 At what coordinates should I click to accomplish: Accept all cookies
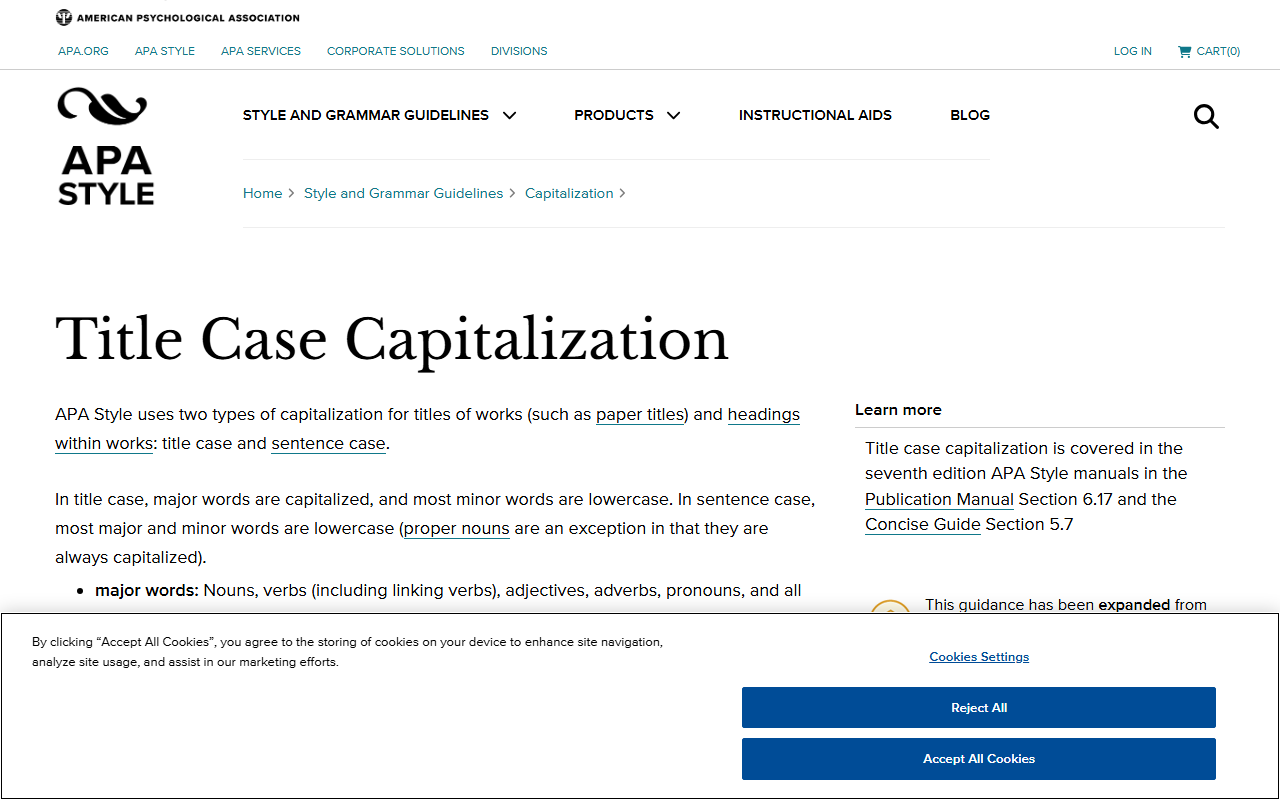(x=979, y=759)
